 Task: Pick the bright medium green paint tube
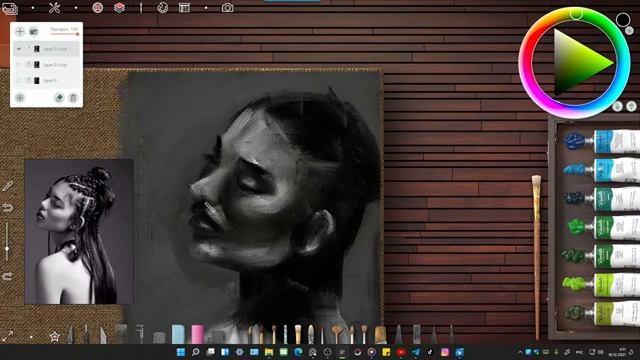pos(602,227)
